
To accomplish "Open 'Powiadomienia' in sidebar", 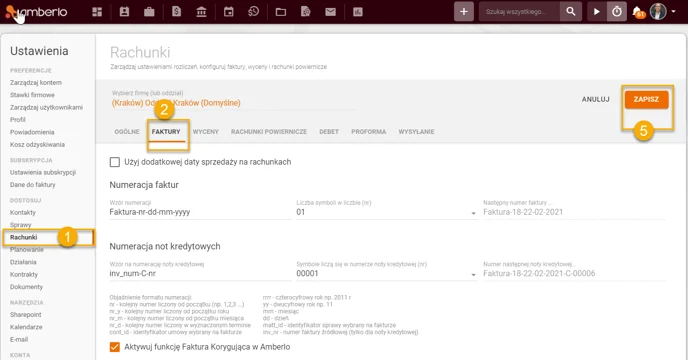I will [x=32, y=132].
